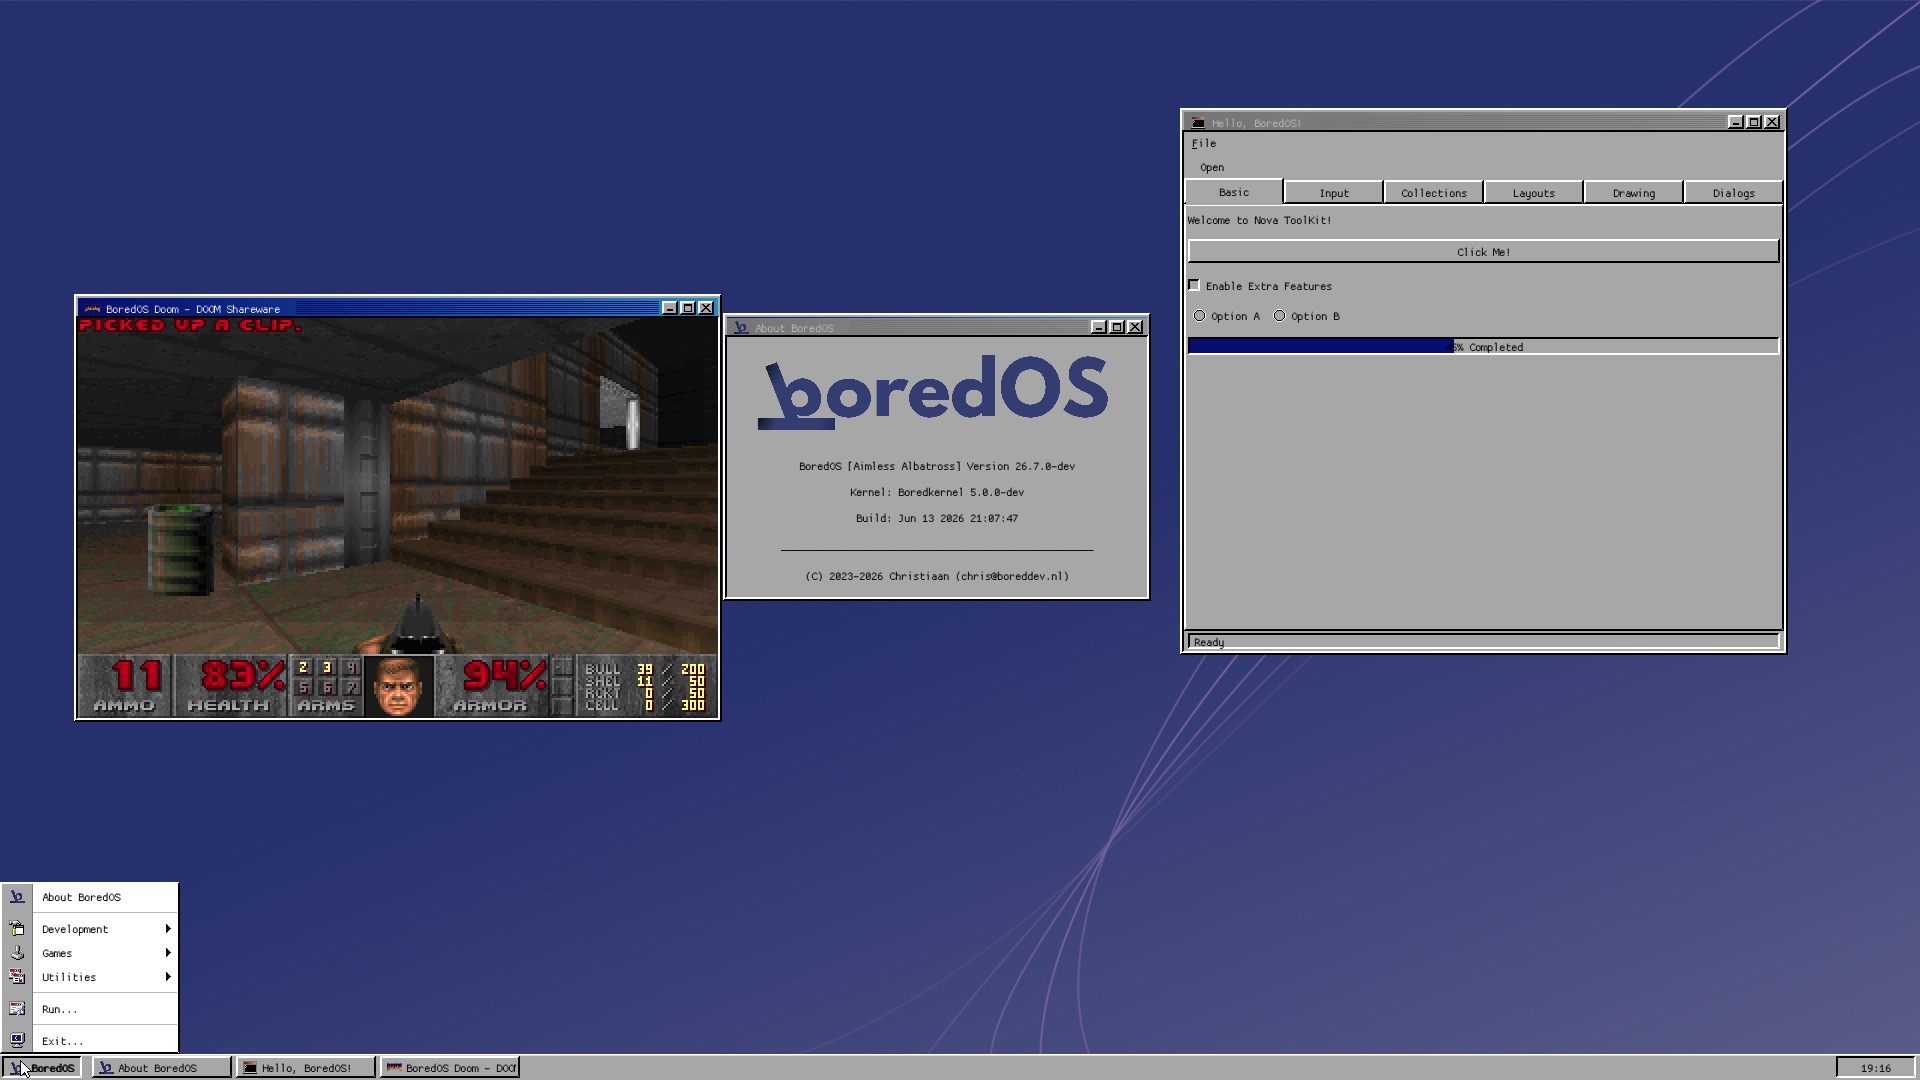Click the large boredOS logo image
The width and height of the screenshot is (1920, 1080).
934,391
